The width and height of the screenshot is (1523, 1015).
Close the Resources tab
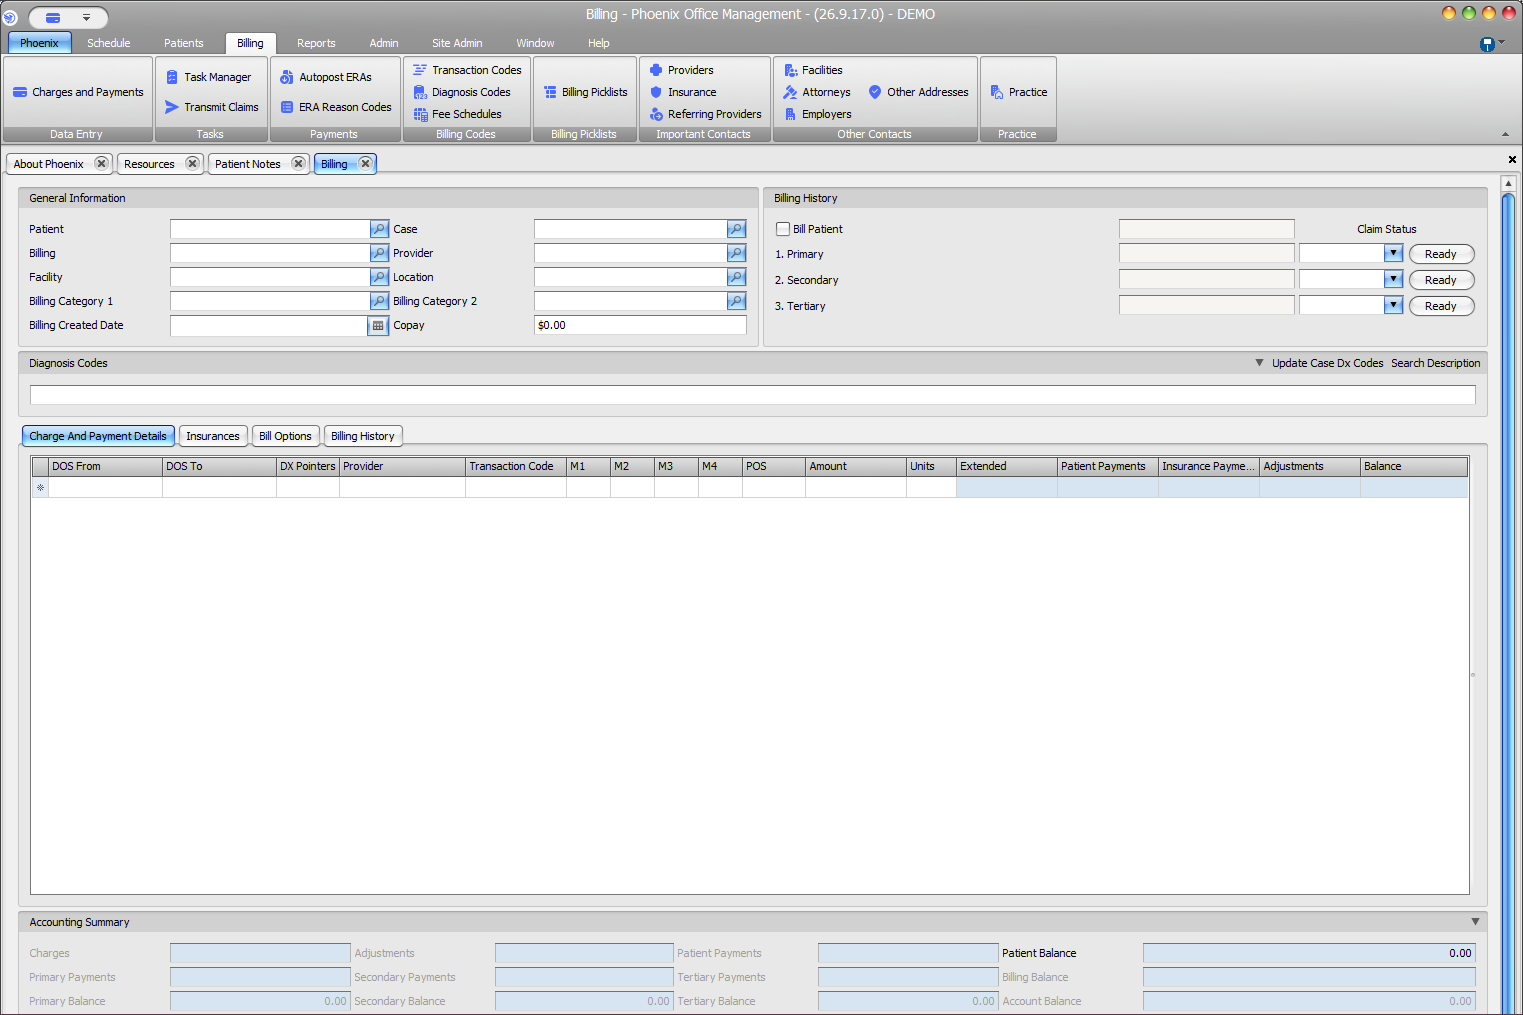click(192, 163)
